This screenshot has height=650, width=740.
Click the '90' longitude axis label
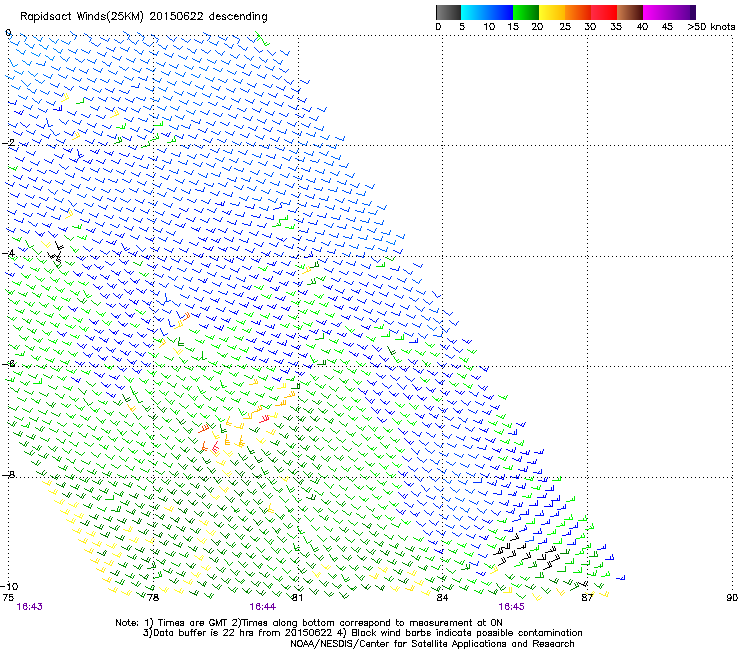[x=732, y=598]
